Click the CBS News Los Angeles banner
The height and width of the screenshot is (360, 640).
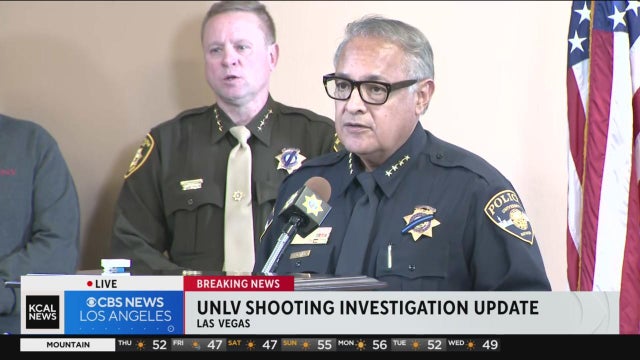124,312
